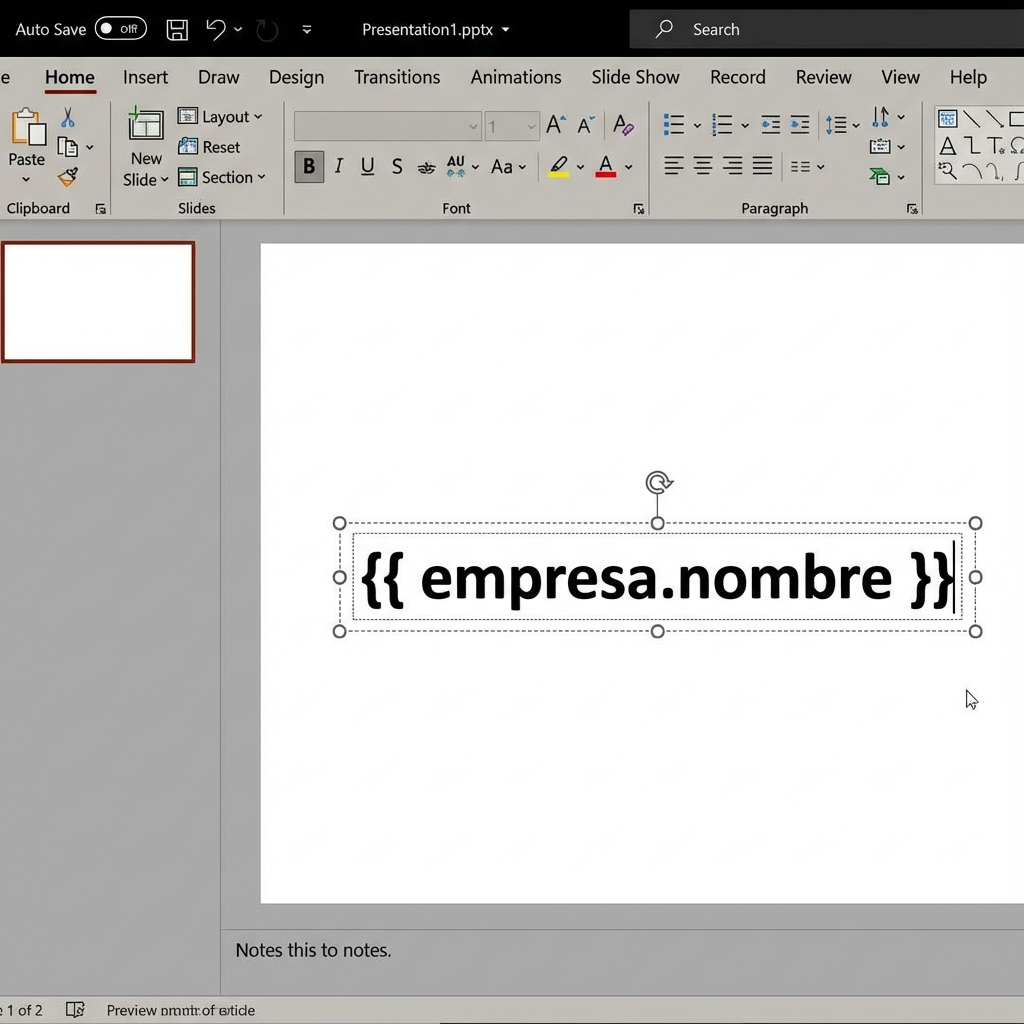Click the Underline icon

pos(367,166)
